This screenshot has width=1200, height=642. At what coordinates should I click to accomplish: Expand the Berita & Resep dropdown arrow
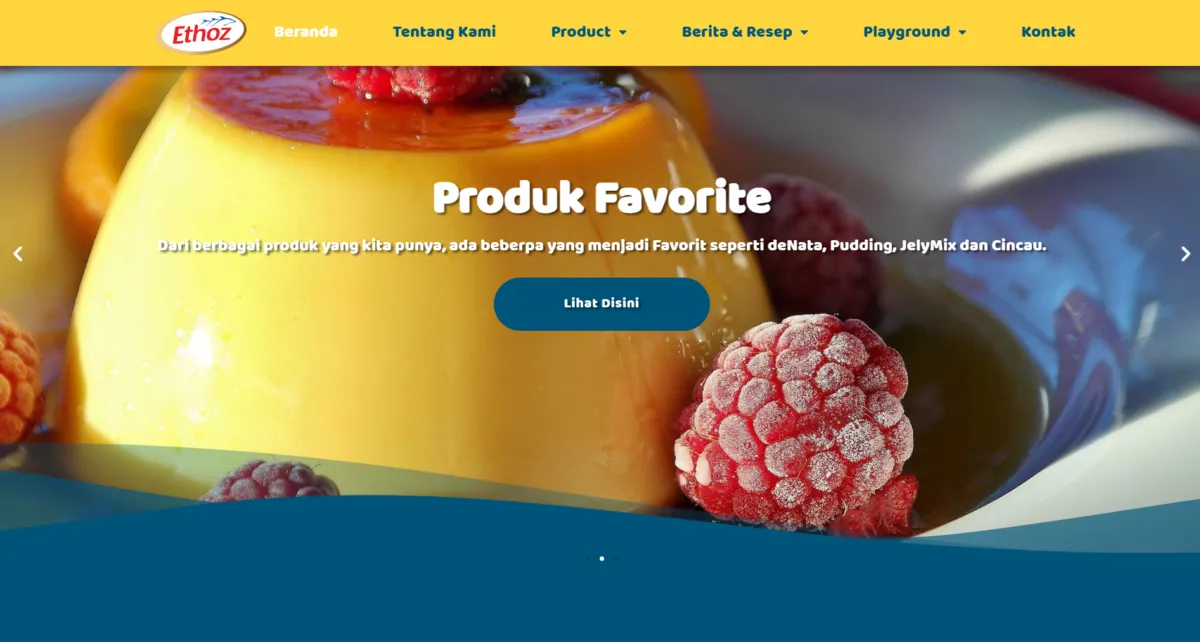click(804, 33)
